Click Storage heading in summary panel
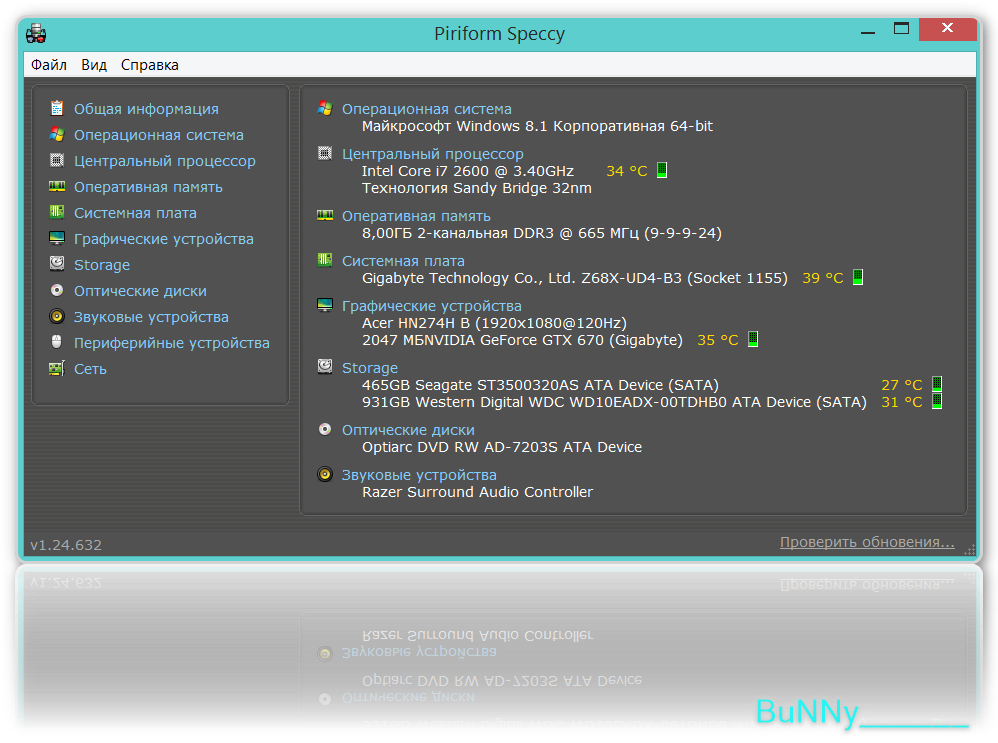The width and height of the screenshot is (998, 743). (370, 368)
